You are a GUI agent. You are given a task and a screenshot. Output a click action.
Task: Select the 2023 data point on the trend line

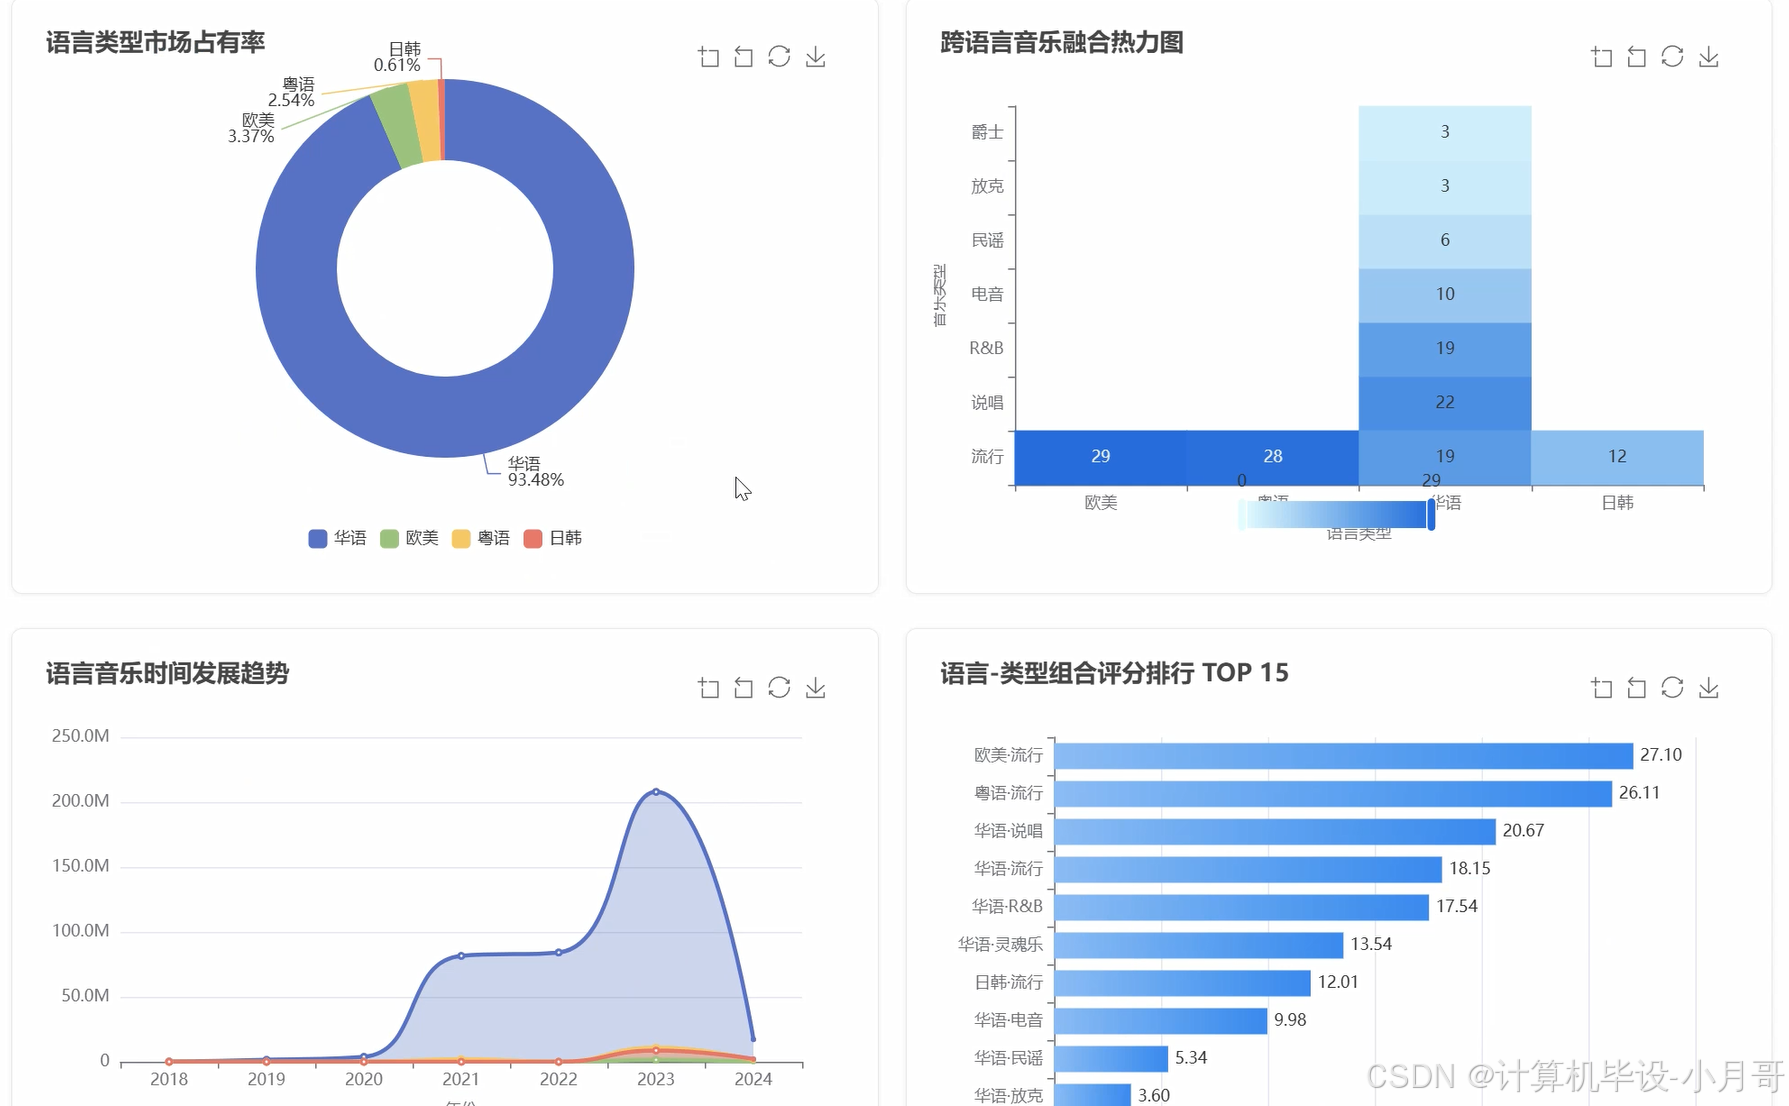pos(656,793)
